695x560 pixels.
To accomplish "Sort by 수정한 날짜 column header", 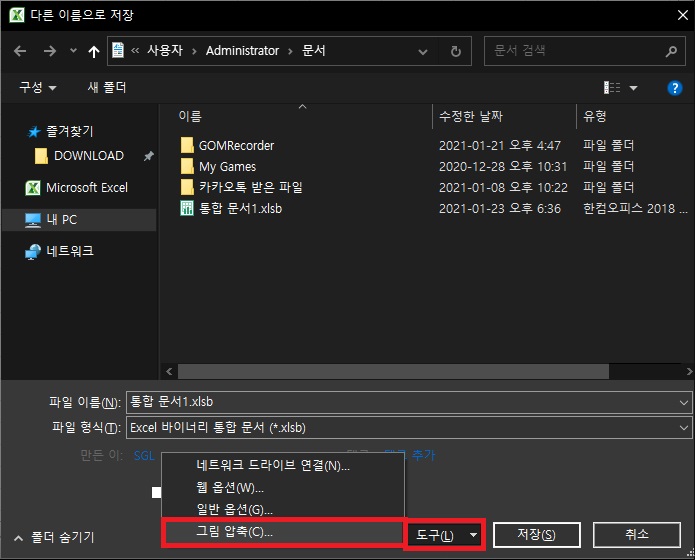I will coord(471,117).
